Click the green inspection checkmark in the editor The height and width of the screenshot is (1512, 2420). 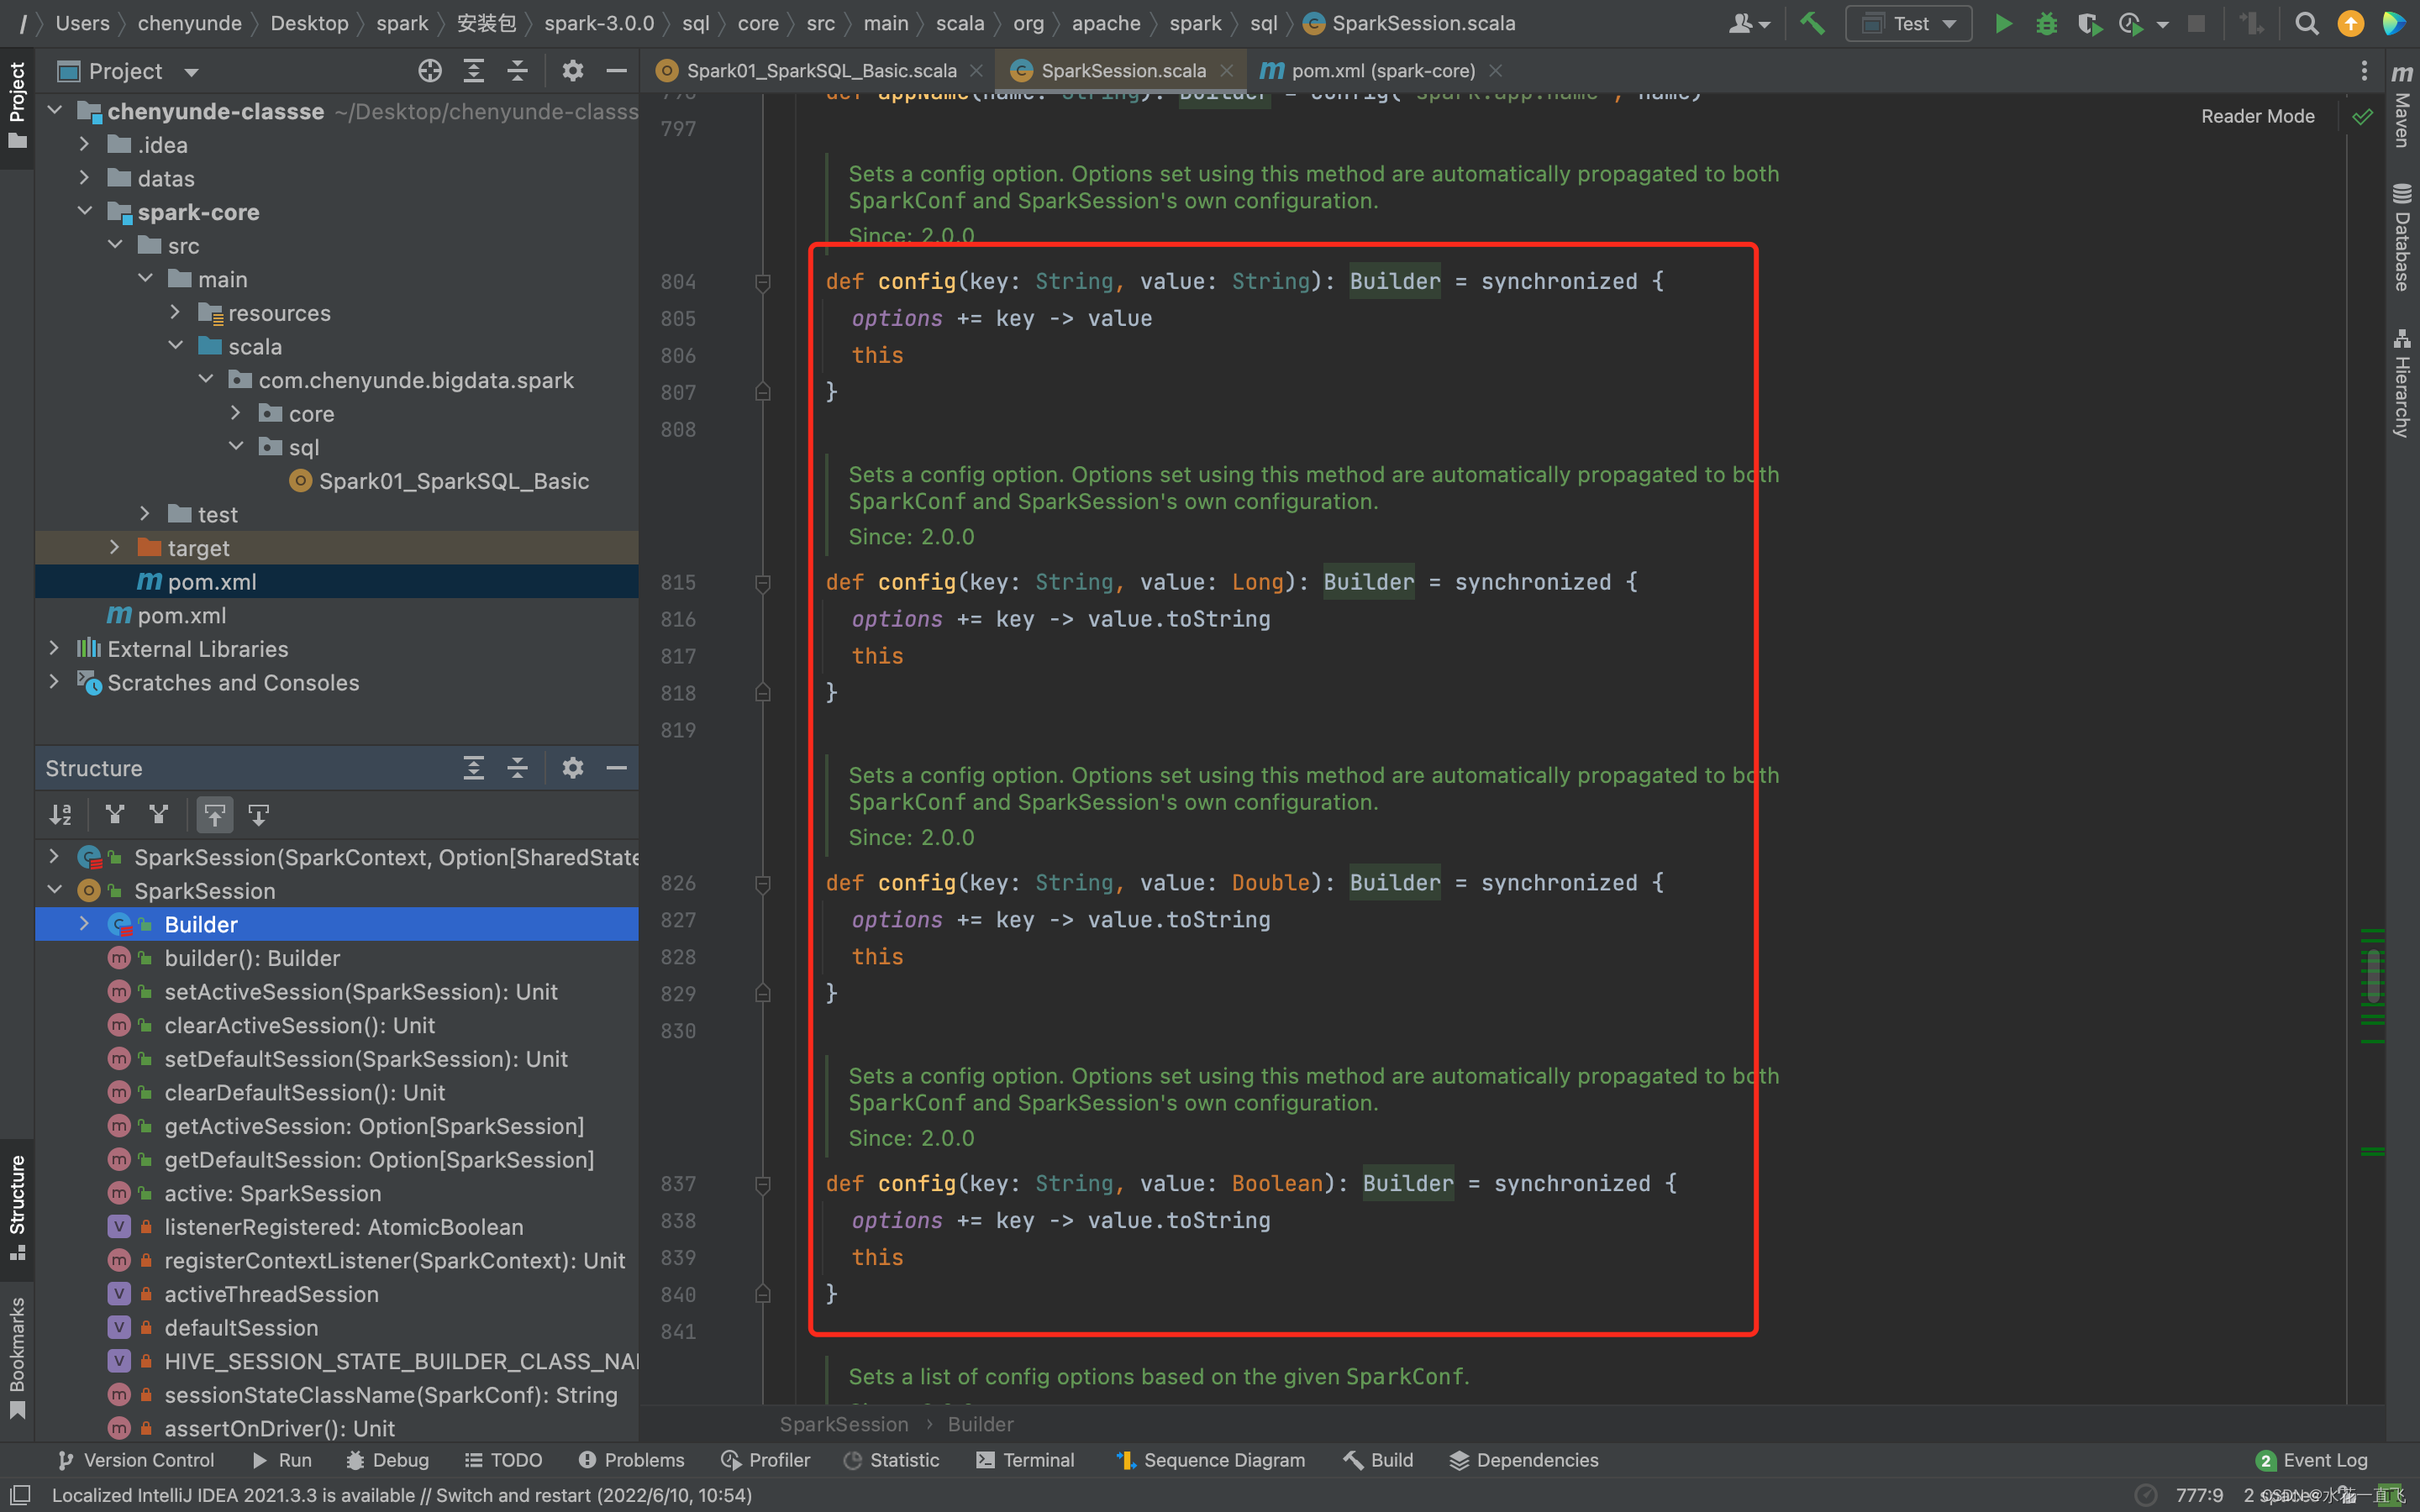point(2362,117)
